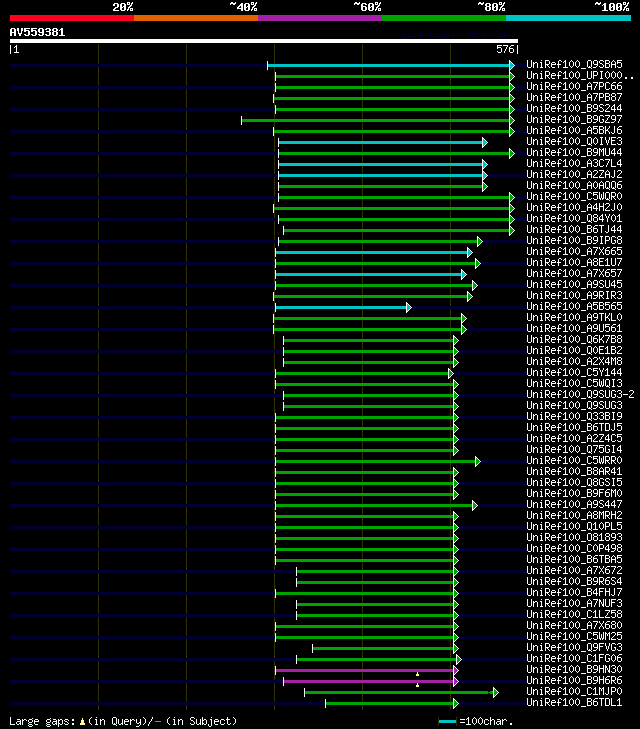
Task: Select the UniRef100_C1LZ58 label
Action: pyautogui.click(x=574, y=615)
